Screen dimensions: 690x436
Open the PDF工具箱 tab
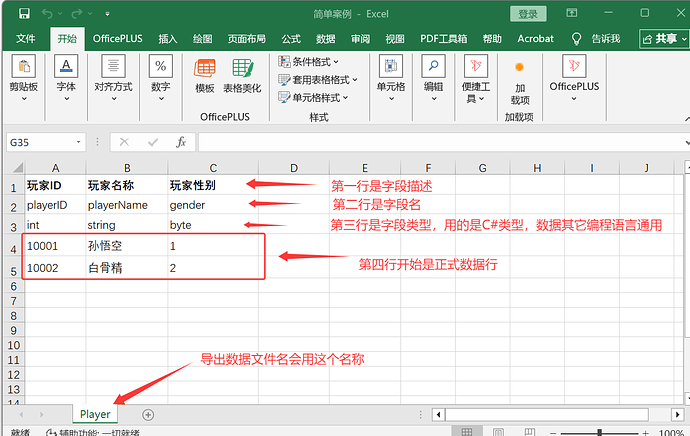pos(444,39)
